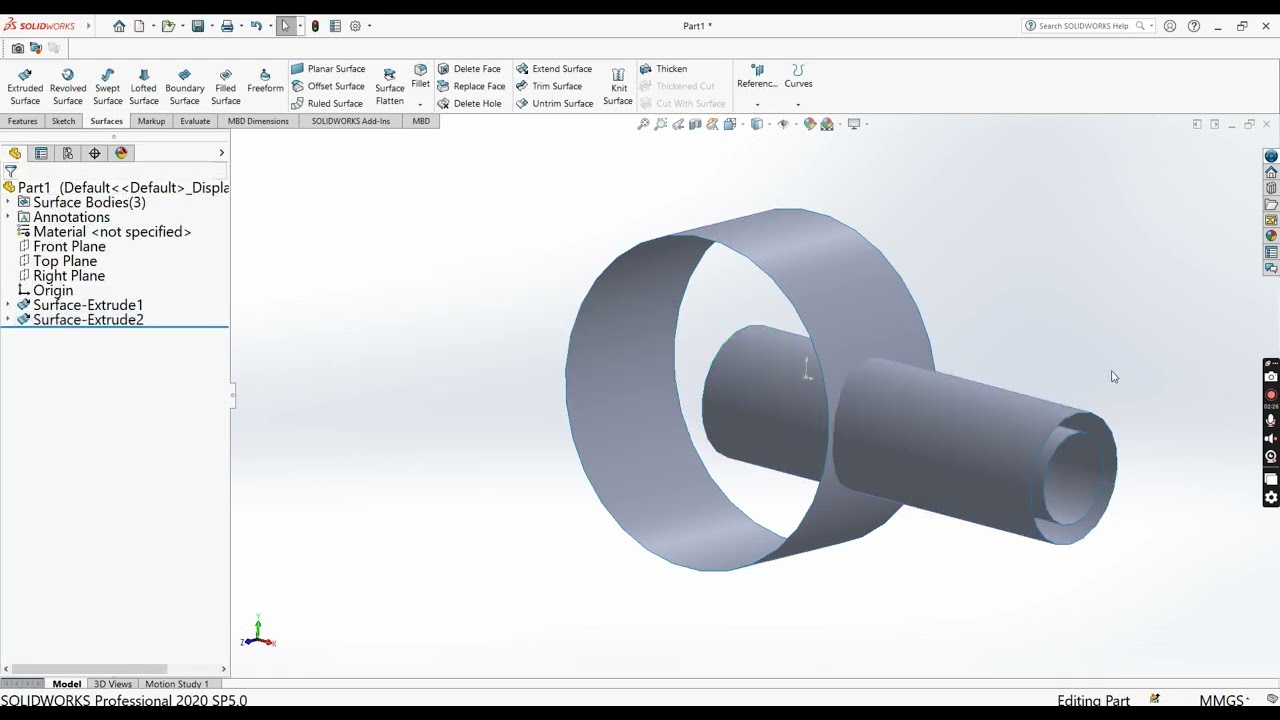
Task: Open the Options gear icon
Action: tap(355, 26)
